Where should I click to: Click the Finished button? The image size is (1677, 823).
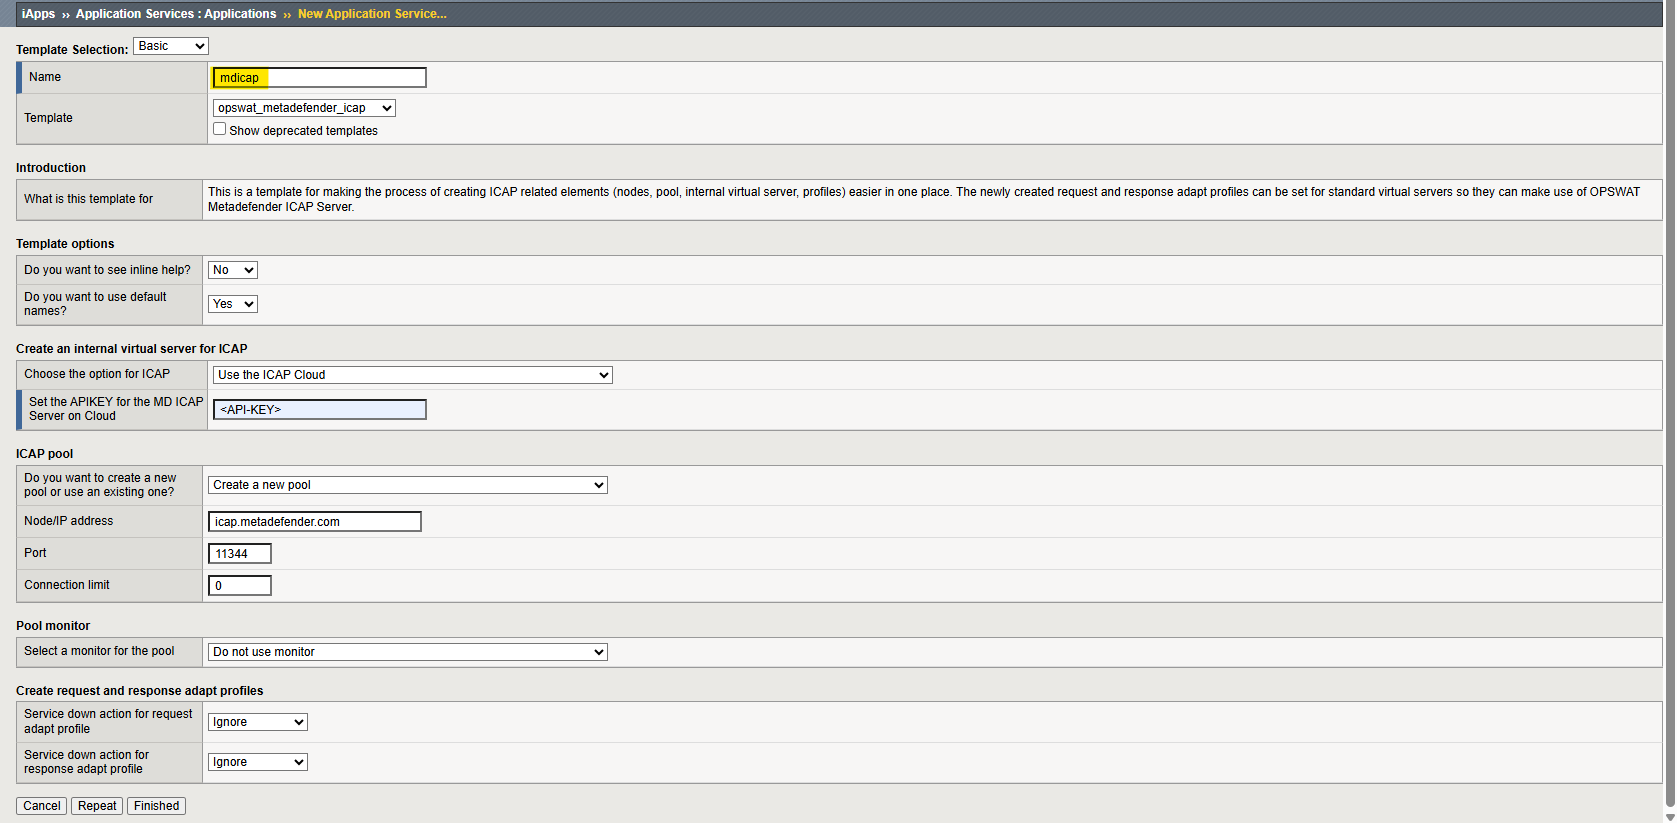[x=156, y=806]
